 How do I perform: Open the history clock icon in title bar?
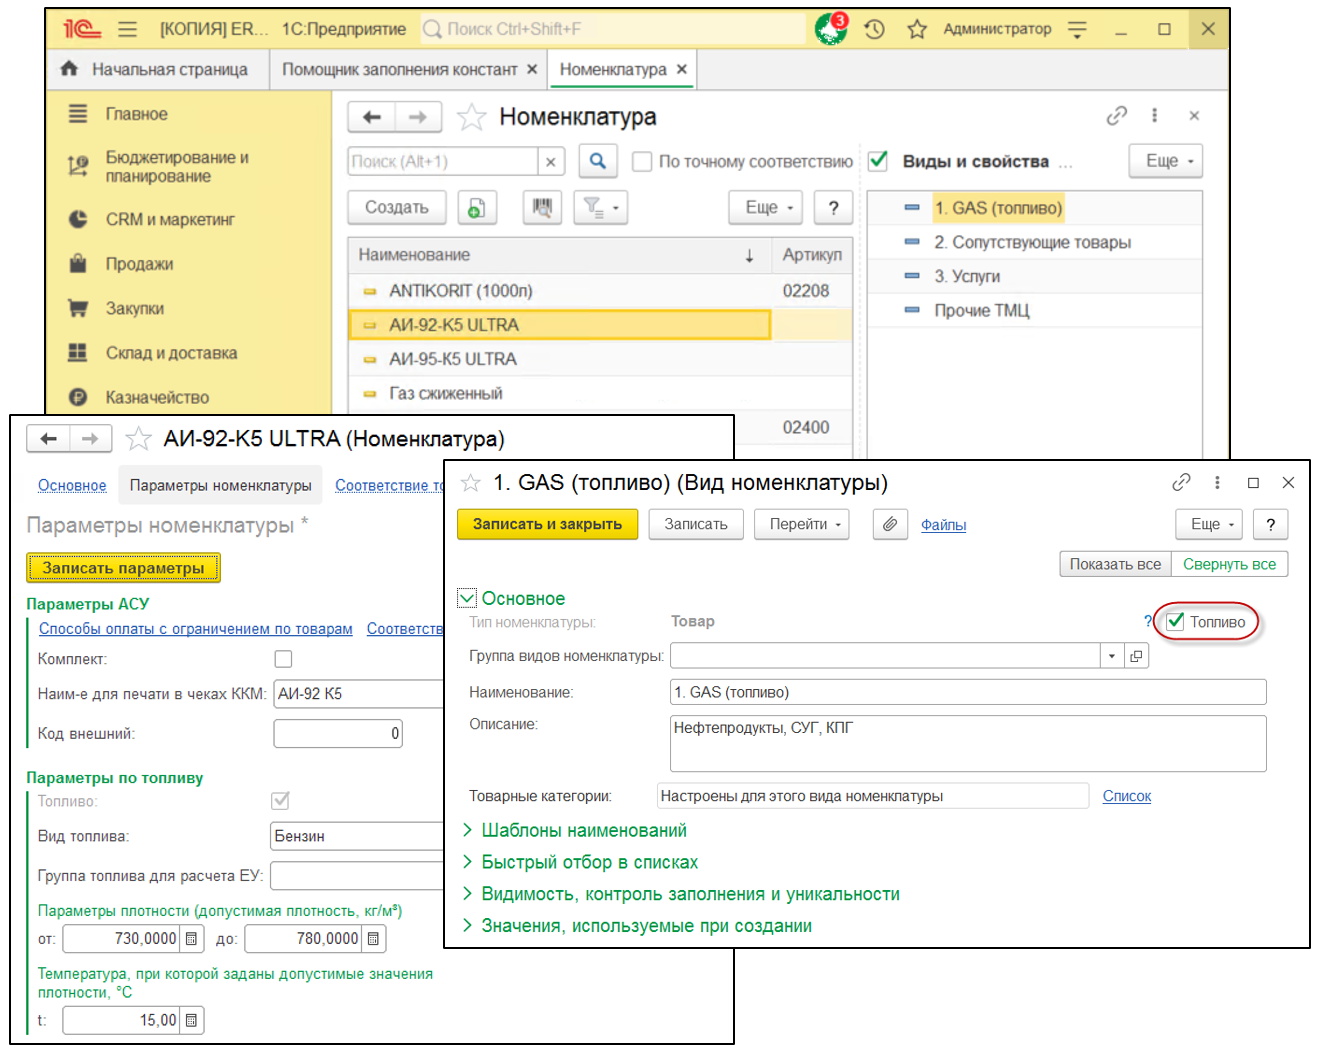pyautogui.click(x=875, y=29)
